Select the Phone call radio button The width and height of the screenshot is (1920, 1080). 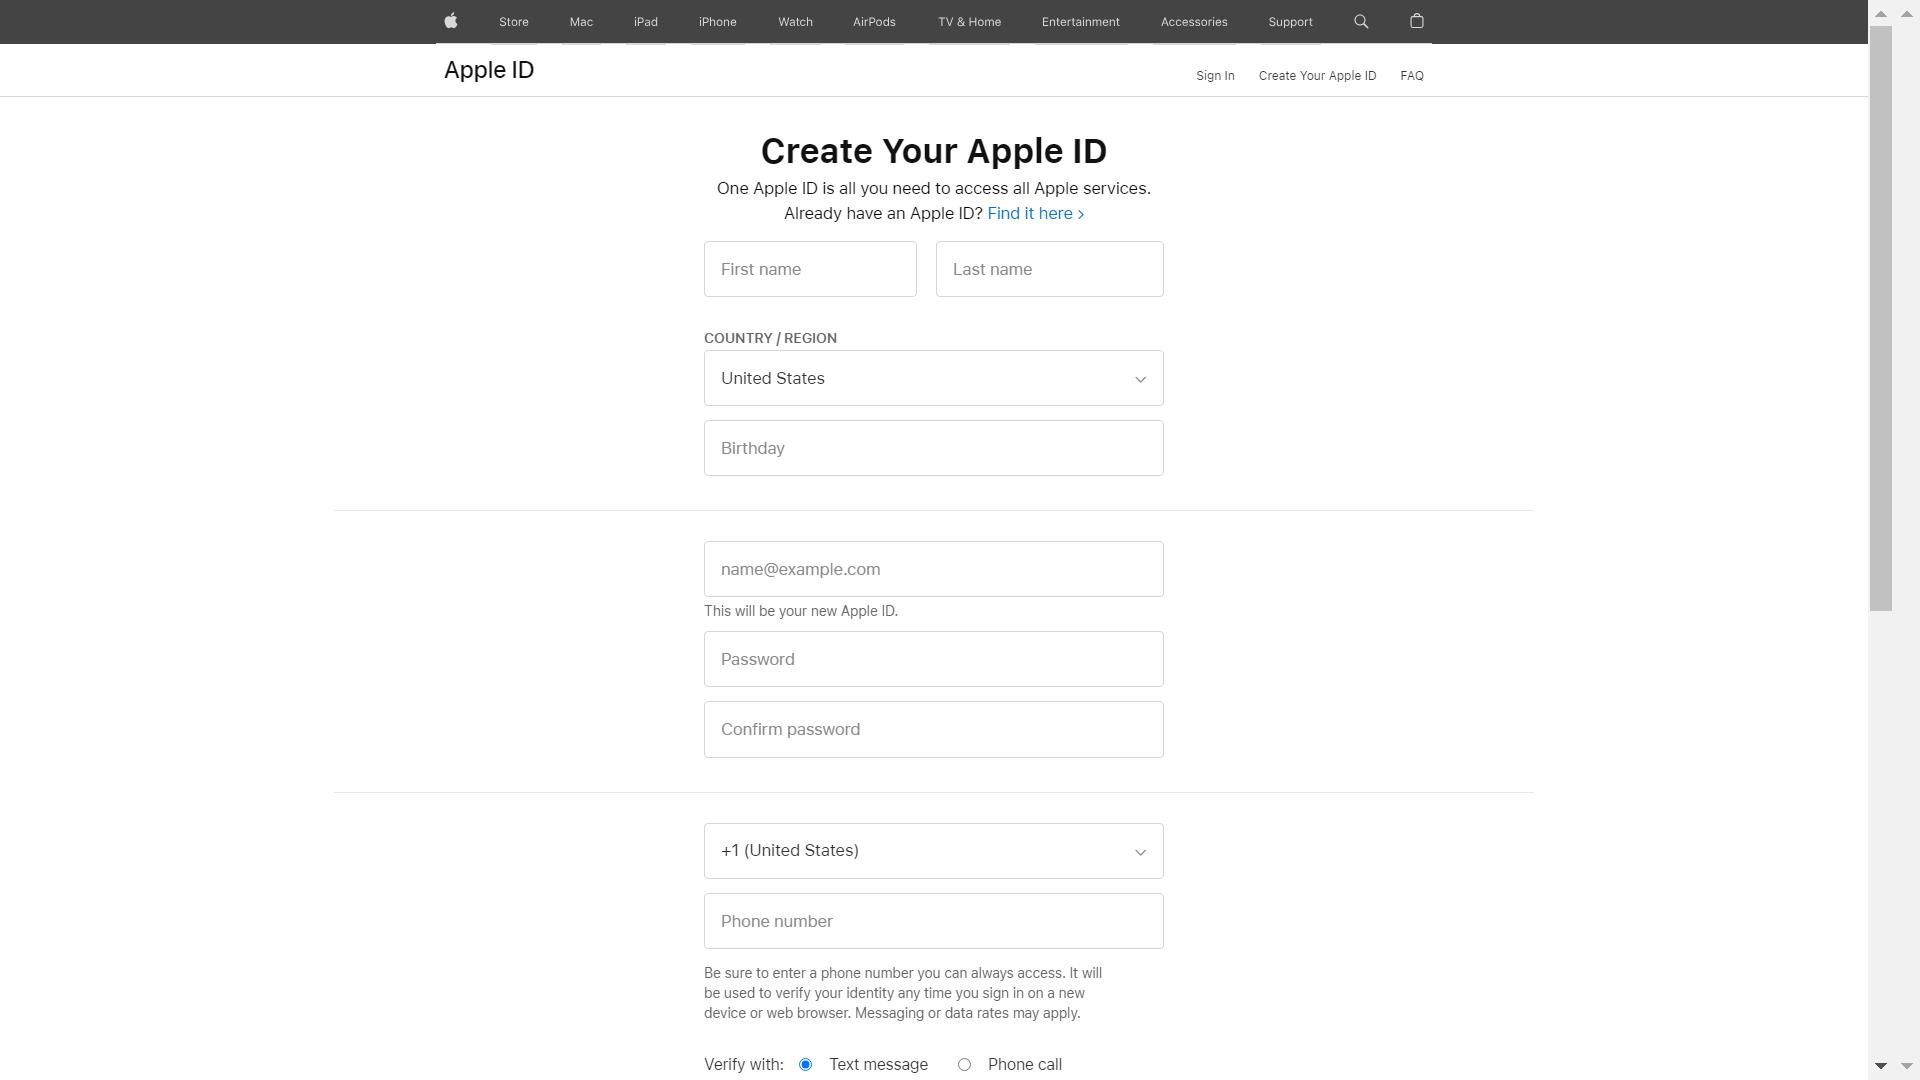964,1065
